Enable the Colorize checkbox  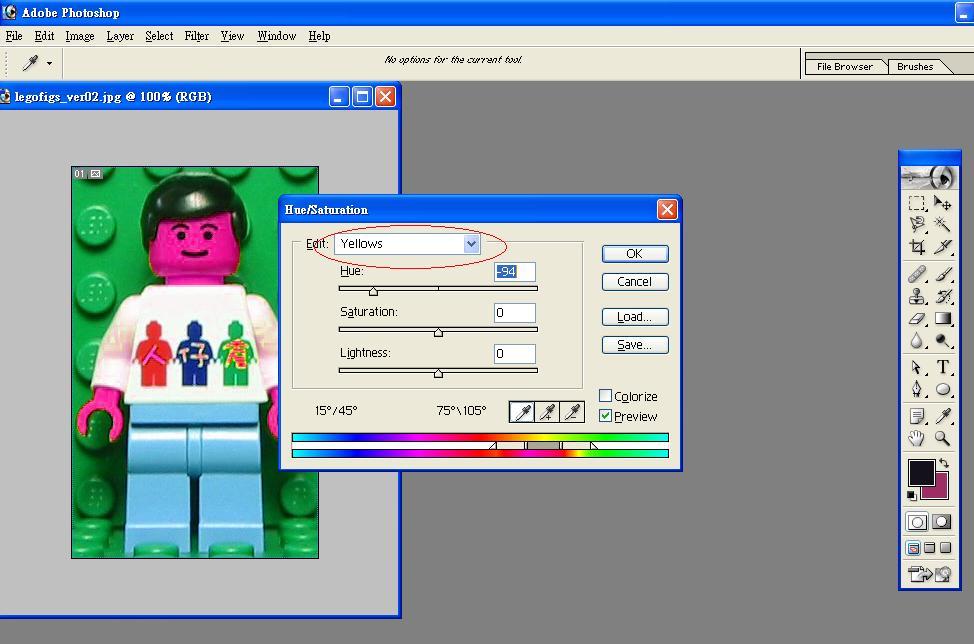(x=606, y=396)
